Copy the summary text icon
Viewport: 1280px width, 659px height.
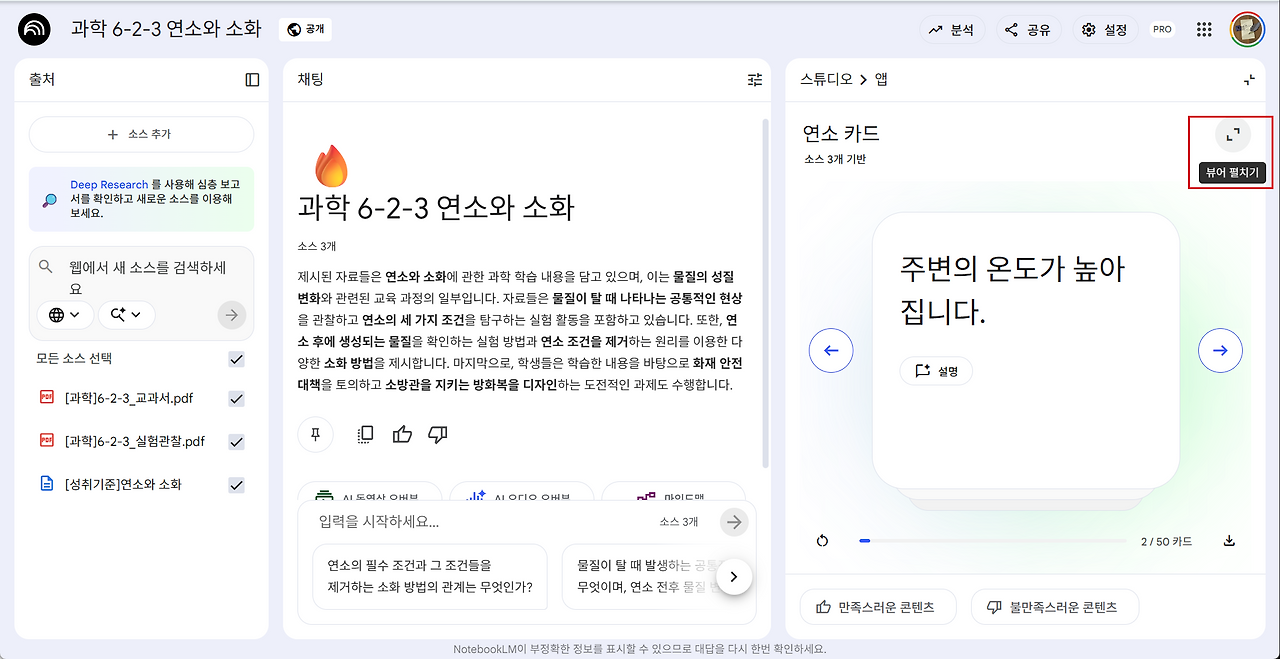coord(366,434)
